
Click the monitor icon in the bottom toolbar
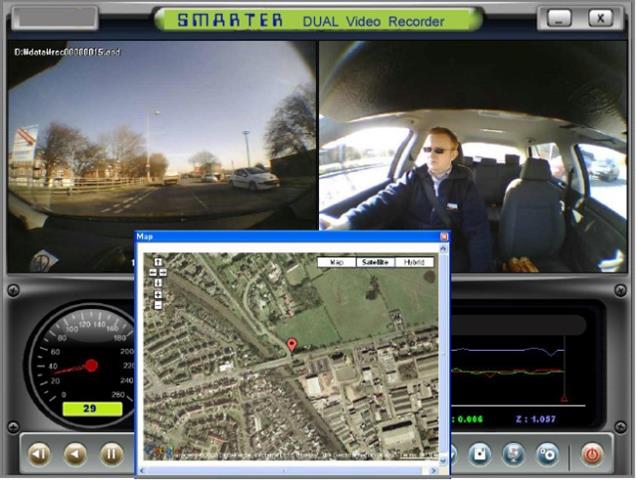click(x=514, y=454)
